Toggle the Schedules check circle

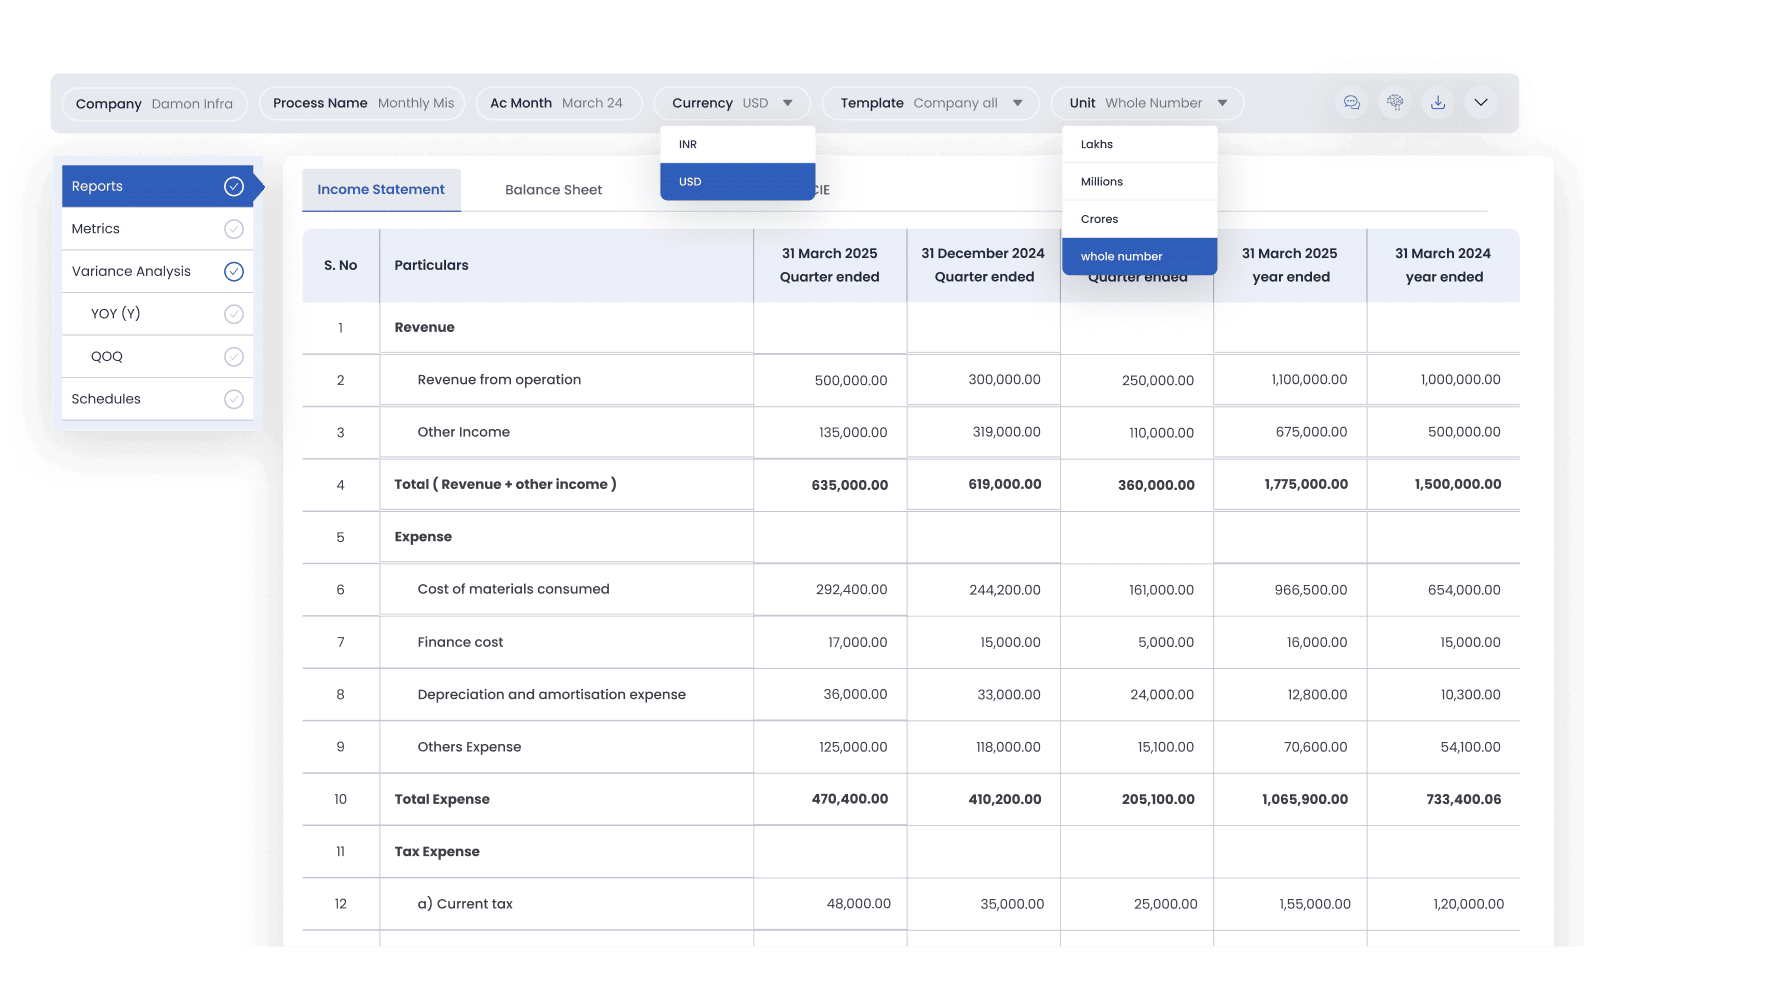click(234, 399)
